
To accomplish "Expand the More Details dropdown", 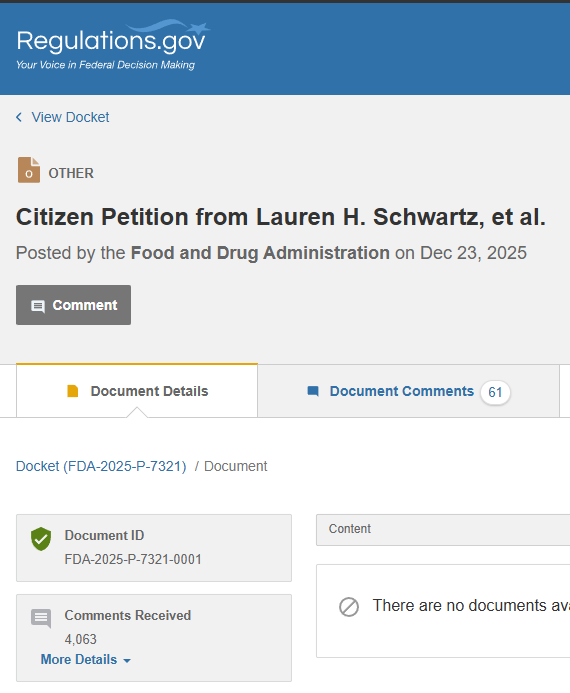I will [86, 659].
